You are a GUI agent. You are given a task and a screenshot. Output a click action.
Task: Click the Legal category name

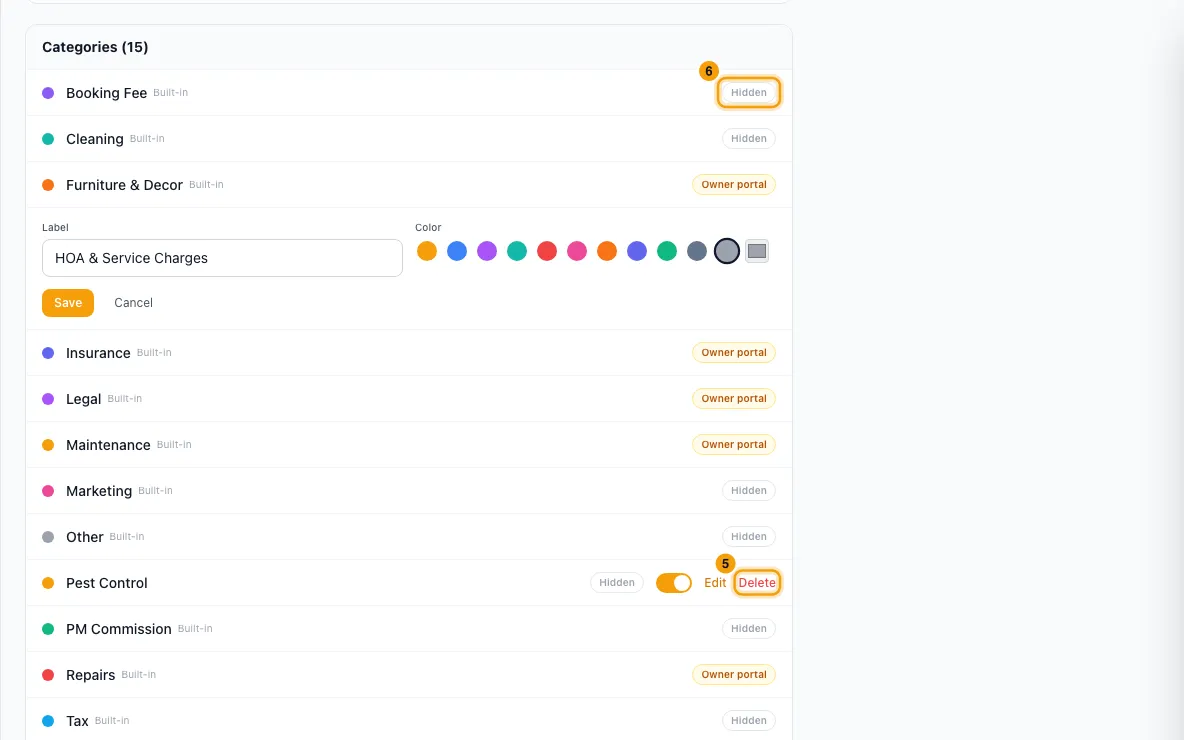point(83,399)
